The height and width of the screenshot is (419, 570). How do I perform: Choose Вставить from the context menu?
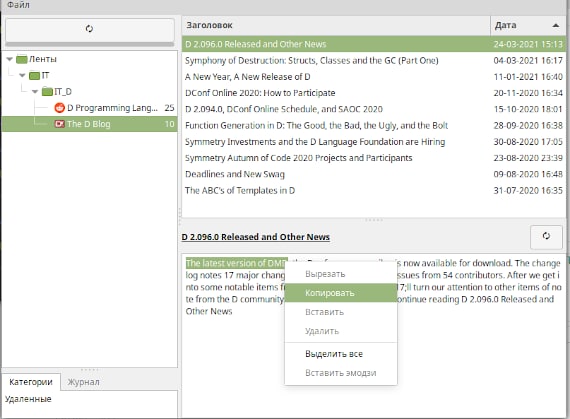tap(341, 312)
